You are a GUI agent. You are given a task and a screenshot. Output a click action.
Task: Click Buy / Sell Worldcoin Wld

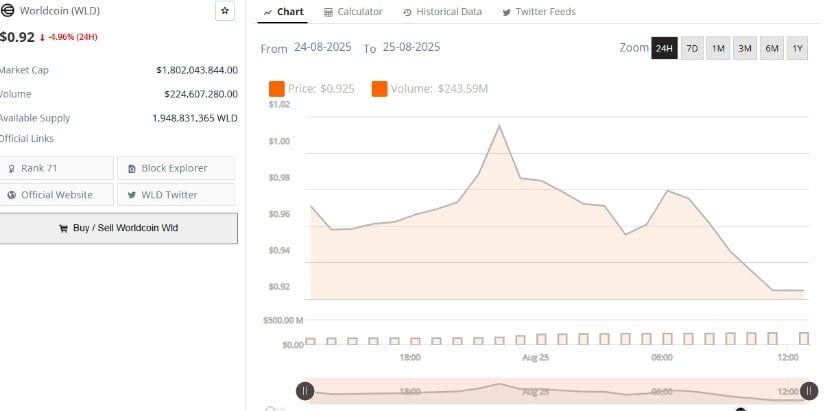click(118, 228)
